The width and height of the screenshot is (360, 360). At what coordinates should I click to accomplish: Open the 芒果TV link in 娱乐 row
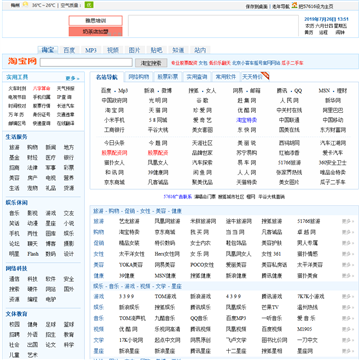pos(270,307)
